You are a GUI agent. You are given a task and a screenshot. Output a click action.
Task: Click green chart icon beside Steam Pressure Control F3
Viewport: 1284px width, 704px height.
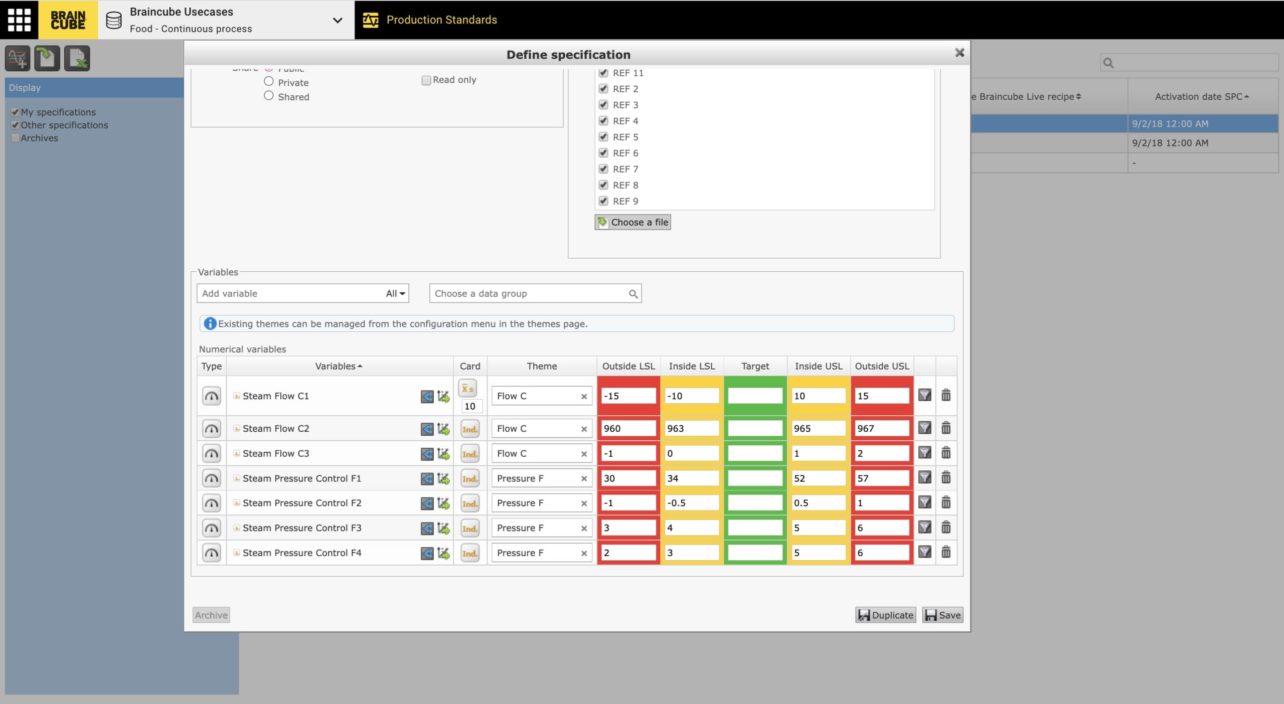click(443, 528)
